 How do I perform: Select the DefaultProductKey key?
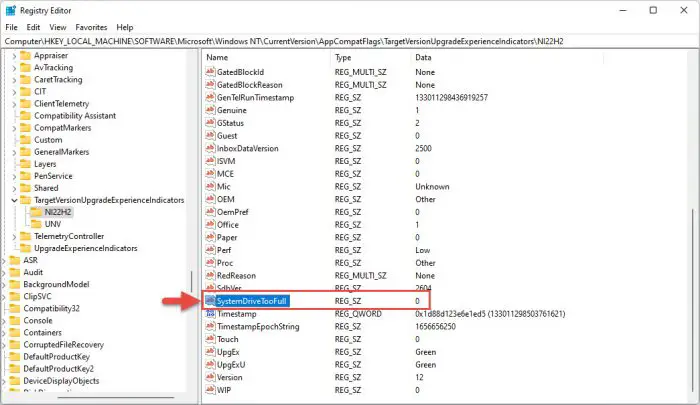56,357
